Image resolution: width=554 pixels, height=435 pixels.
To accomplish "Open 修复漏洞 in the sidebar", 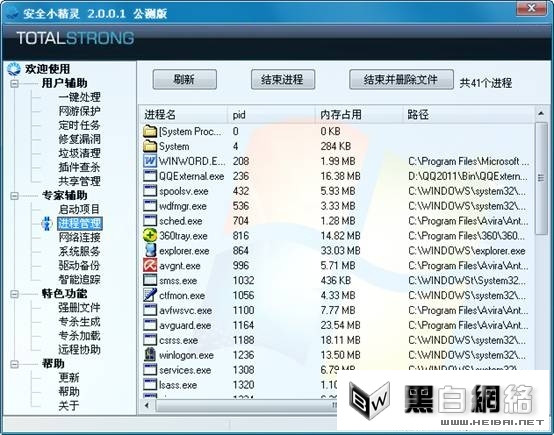I will click(79, 139).
